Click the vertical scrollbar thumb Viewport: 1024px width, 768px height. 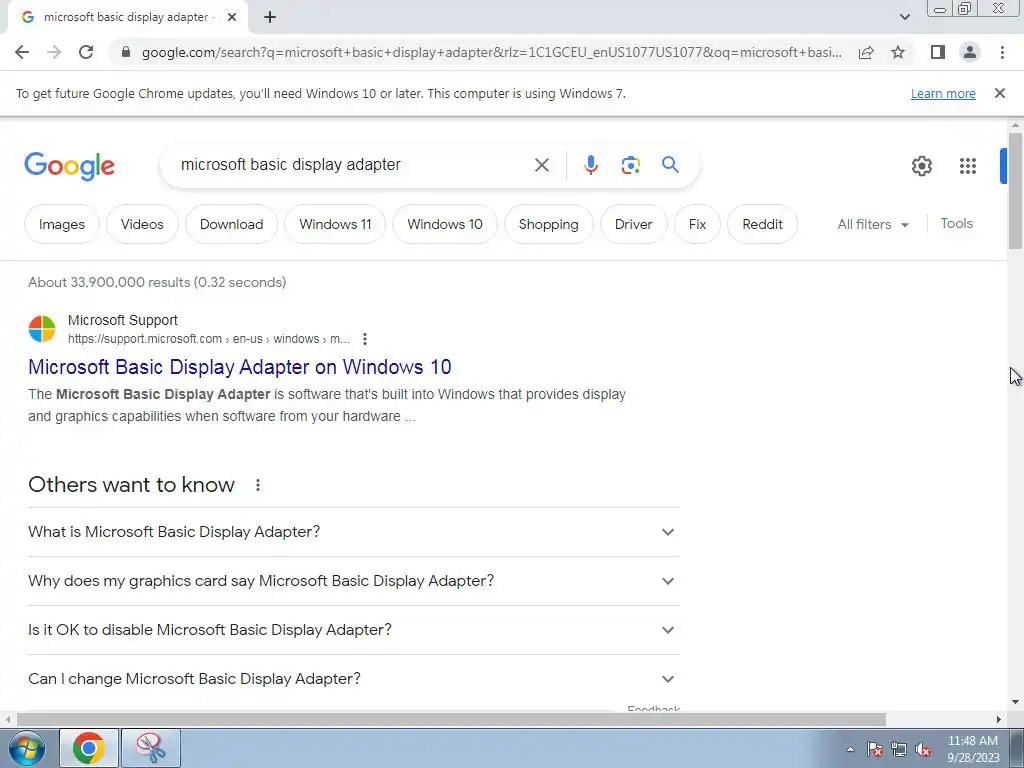[1015, 190]
